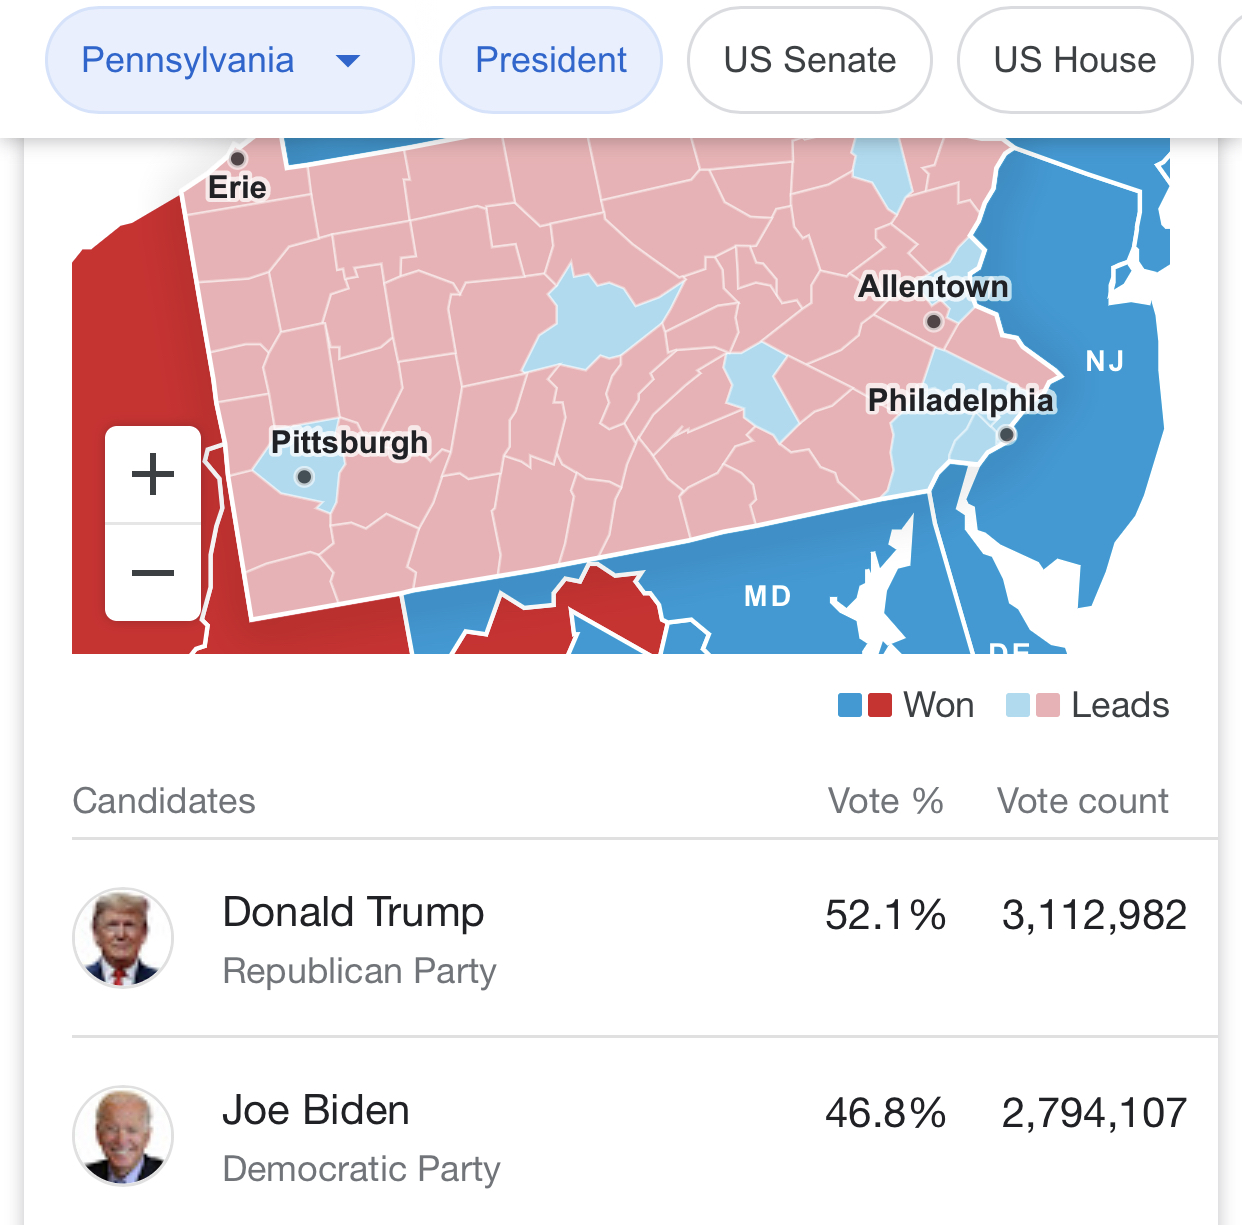Zoom in on the election map
Screen dimensions: 1242x1225
click(153, 474)
